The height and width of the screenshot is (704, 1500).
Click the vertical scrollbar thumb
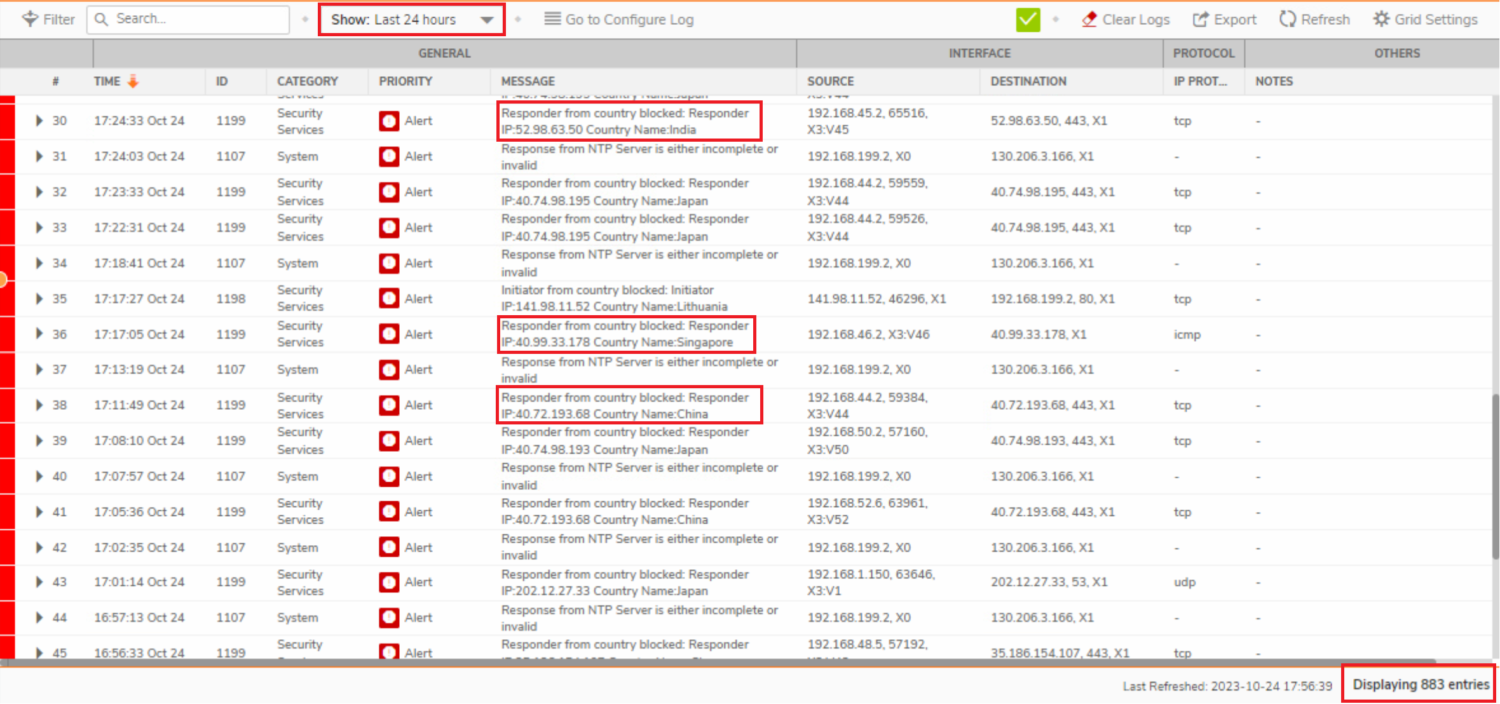[x=1495, y=475]
